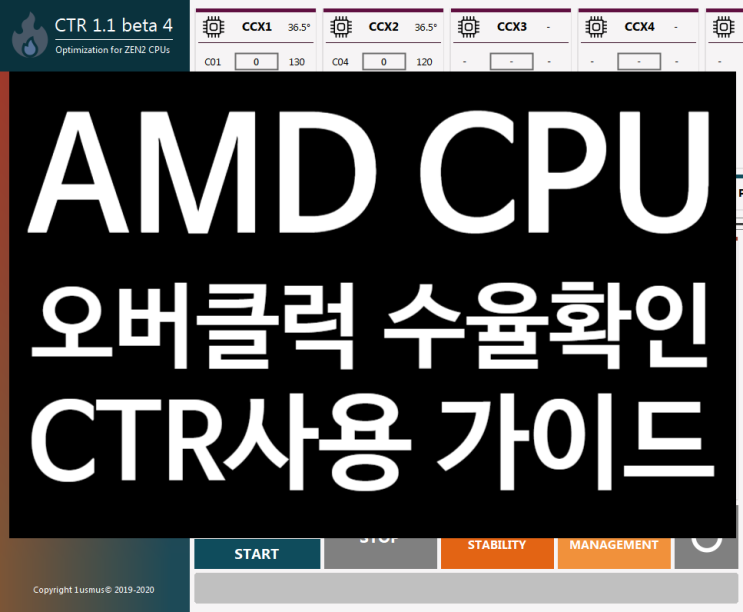Image resolution: width=743 pixels, height=612 pixels.
Task: Click the CCX2 label
Action: point(384,27)
